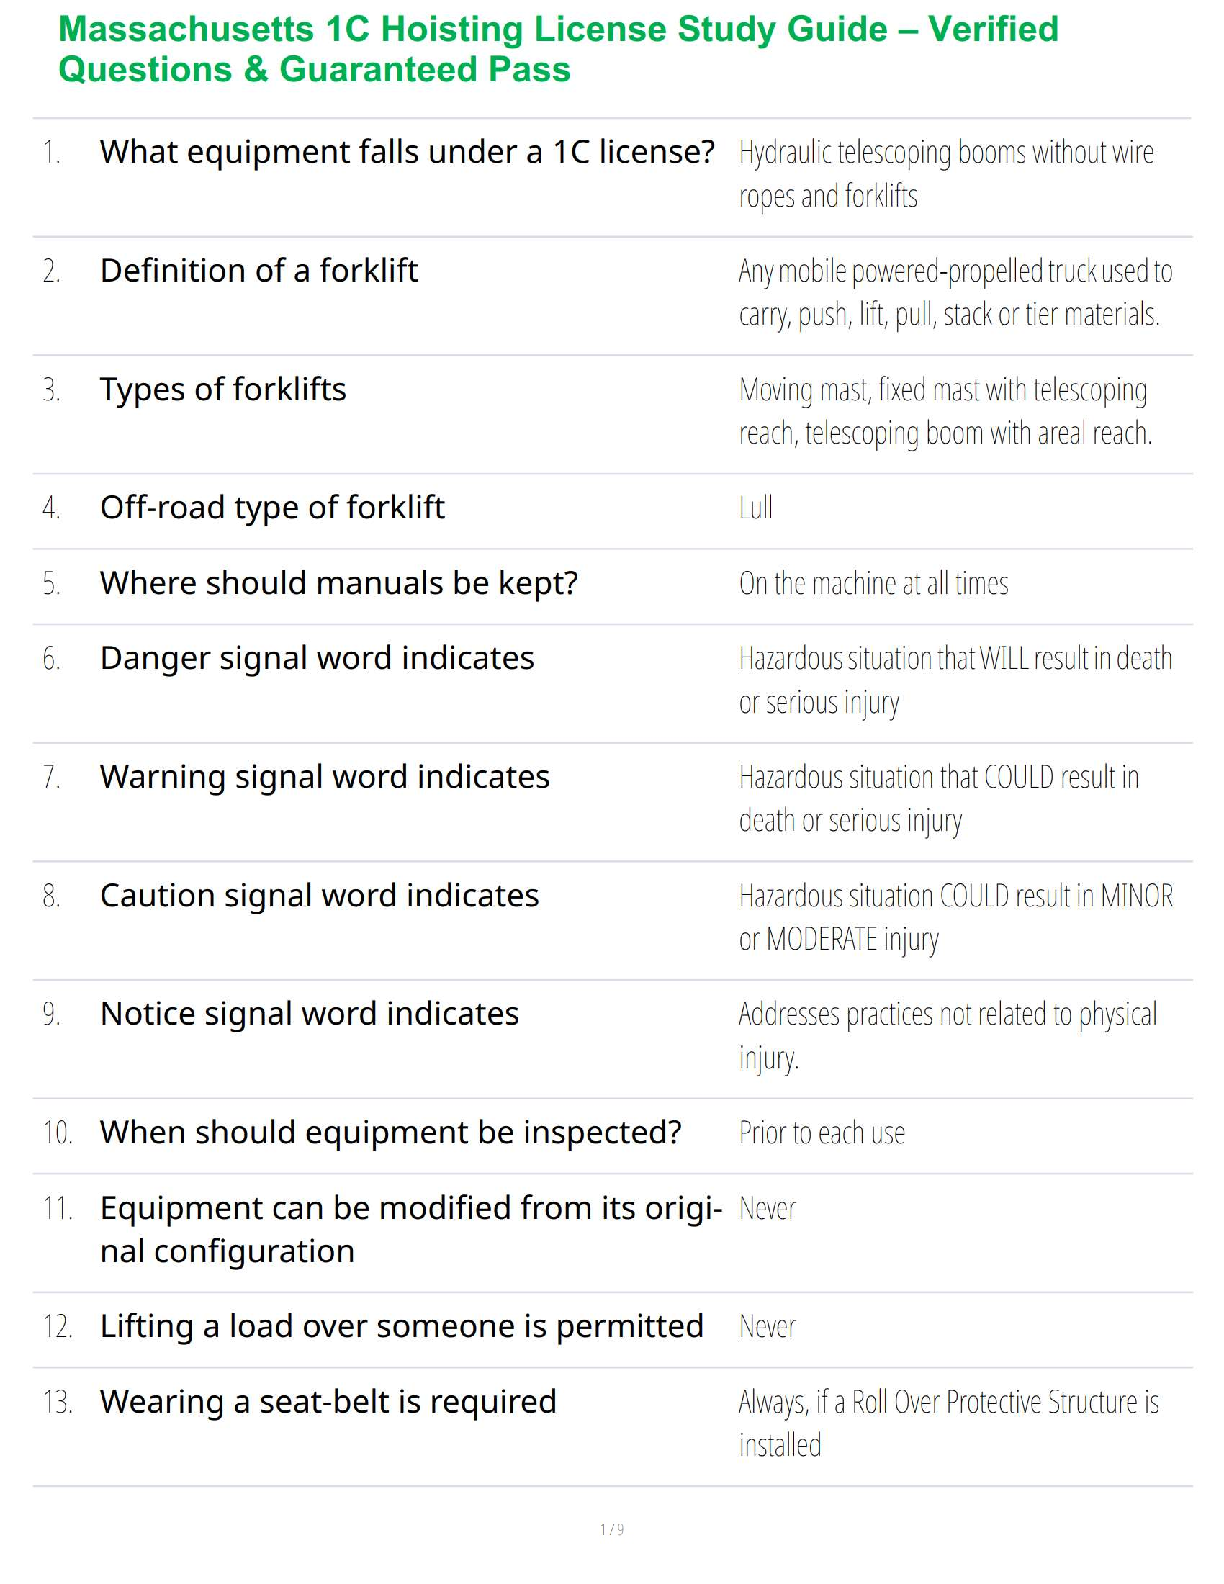1224x1584 pixels.
Task: Select "Caution signal word indicates" term
Action: coord(319,896)
